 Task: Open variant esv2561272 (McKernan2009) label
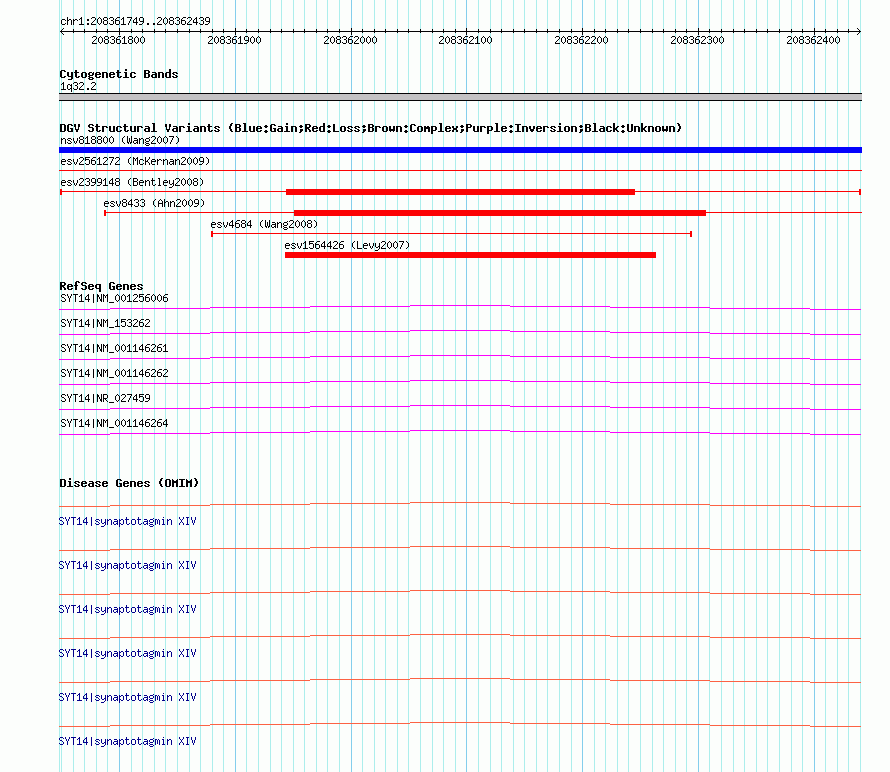coord(135,161)
